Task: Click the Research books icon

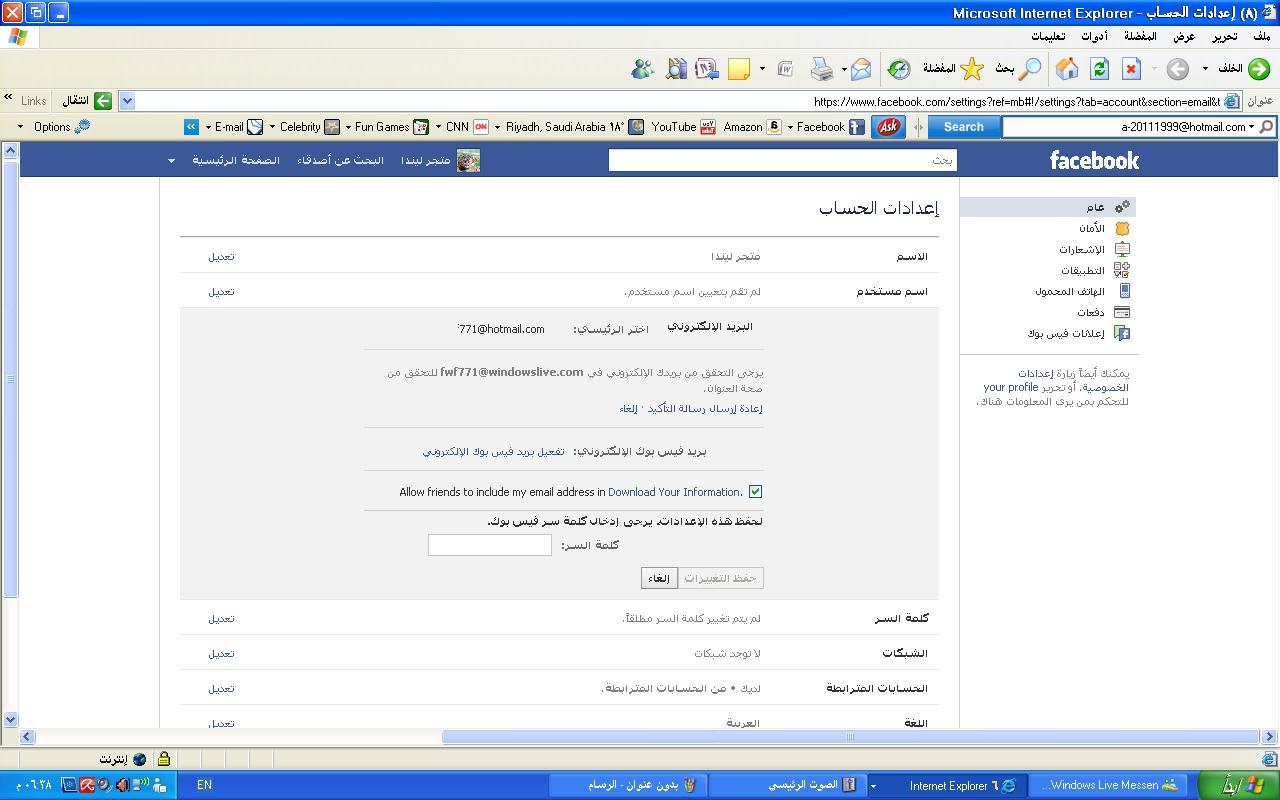Action: 677,69
